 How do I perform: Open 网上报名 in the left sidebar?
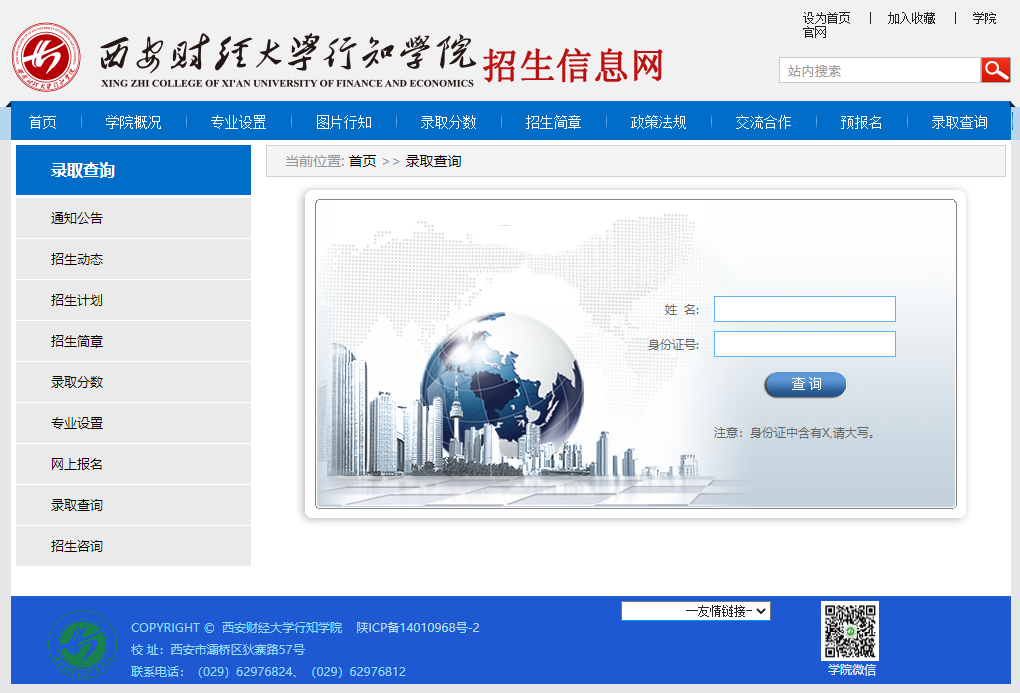pyautogui.click(x=133, y=464)
